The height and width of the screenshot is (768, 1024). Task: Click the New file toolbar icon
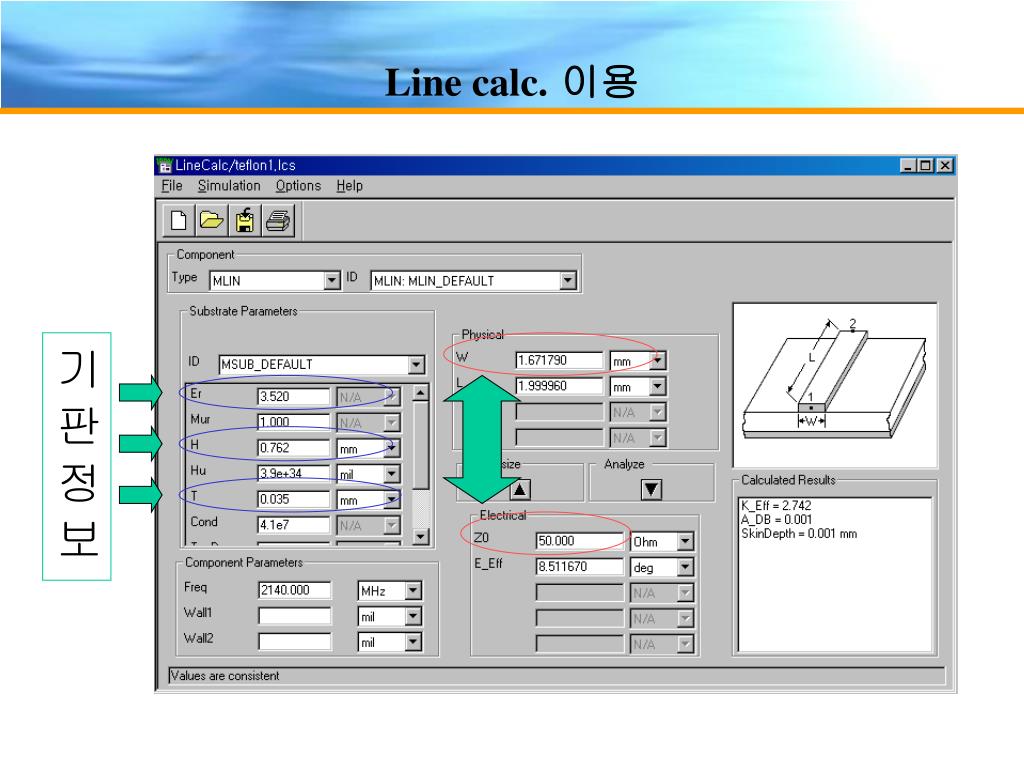[179, 220]
